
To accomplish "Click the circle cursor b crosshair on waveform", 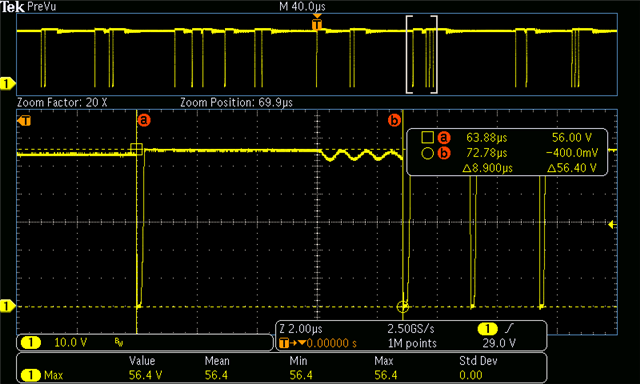I will [x=402, y=306].
